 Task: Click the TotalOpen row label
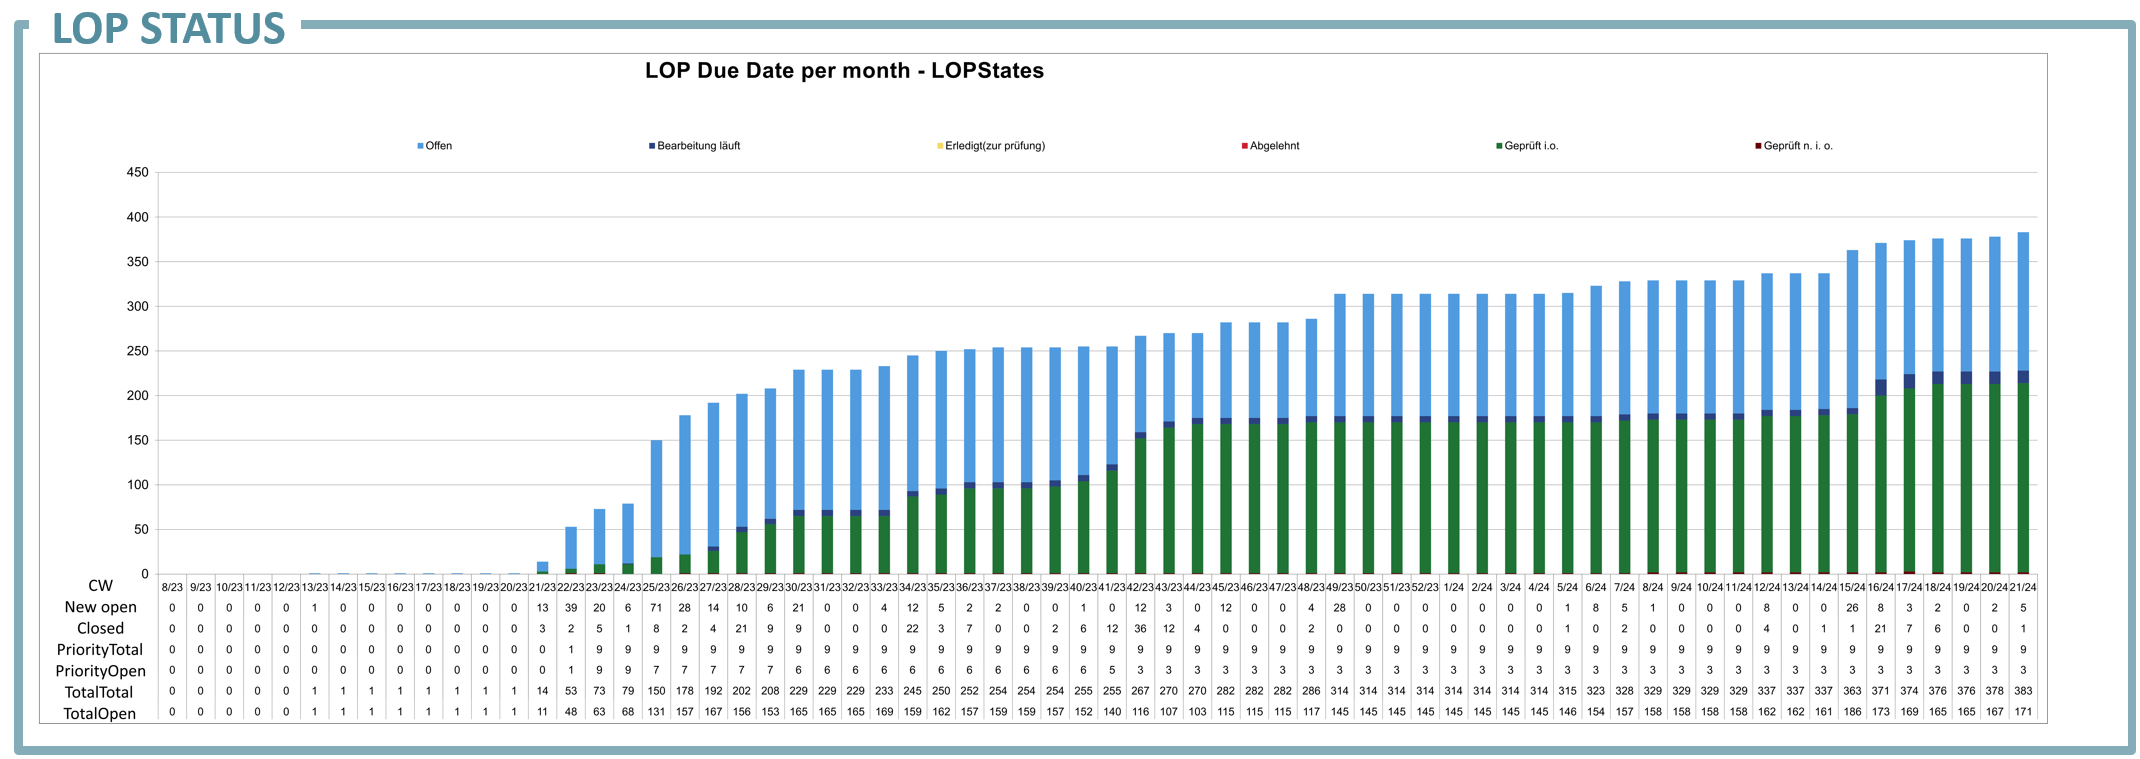point(100,713)
